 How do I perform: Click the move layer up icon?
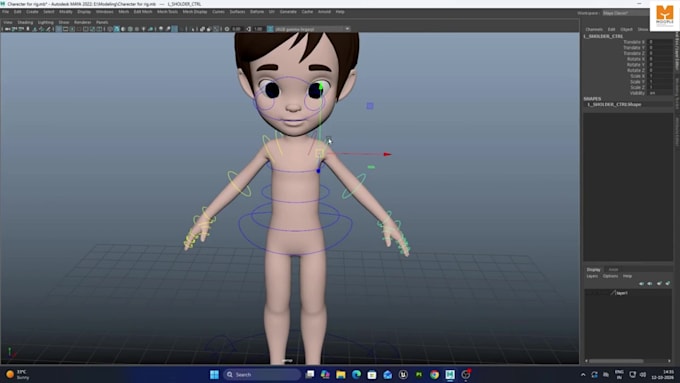[641, 283]
